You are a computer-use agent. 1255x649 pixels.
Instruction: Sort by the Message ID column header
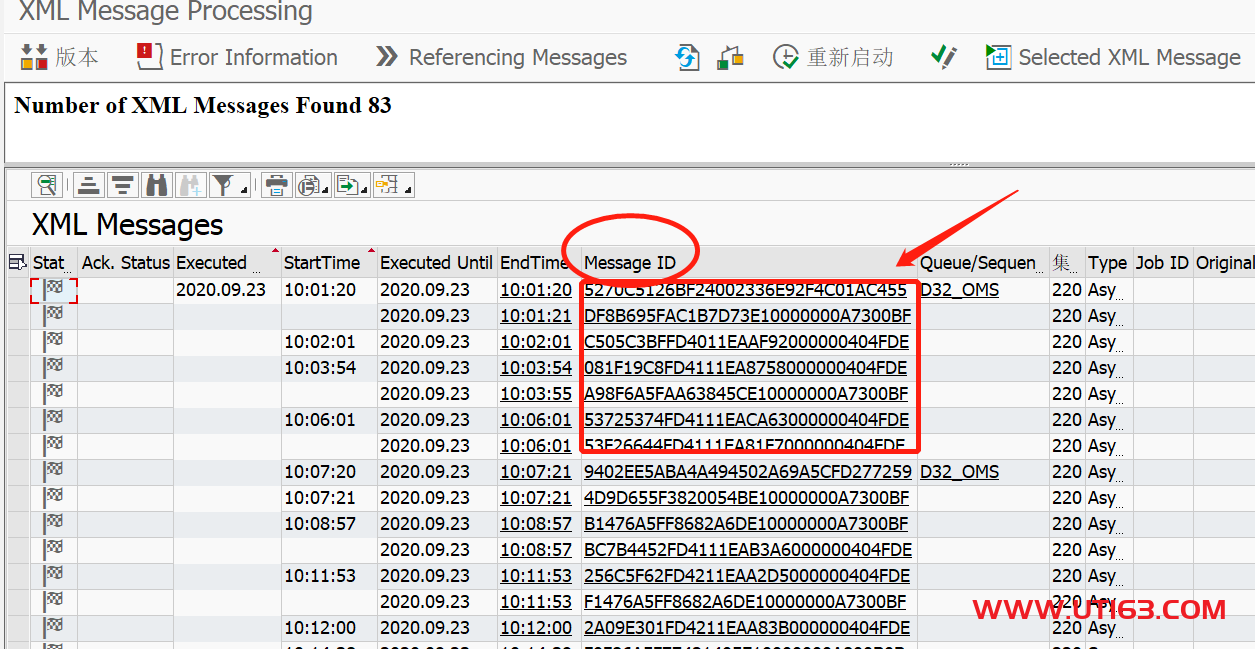pyautogui.click(x=633, y=262)
